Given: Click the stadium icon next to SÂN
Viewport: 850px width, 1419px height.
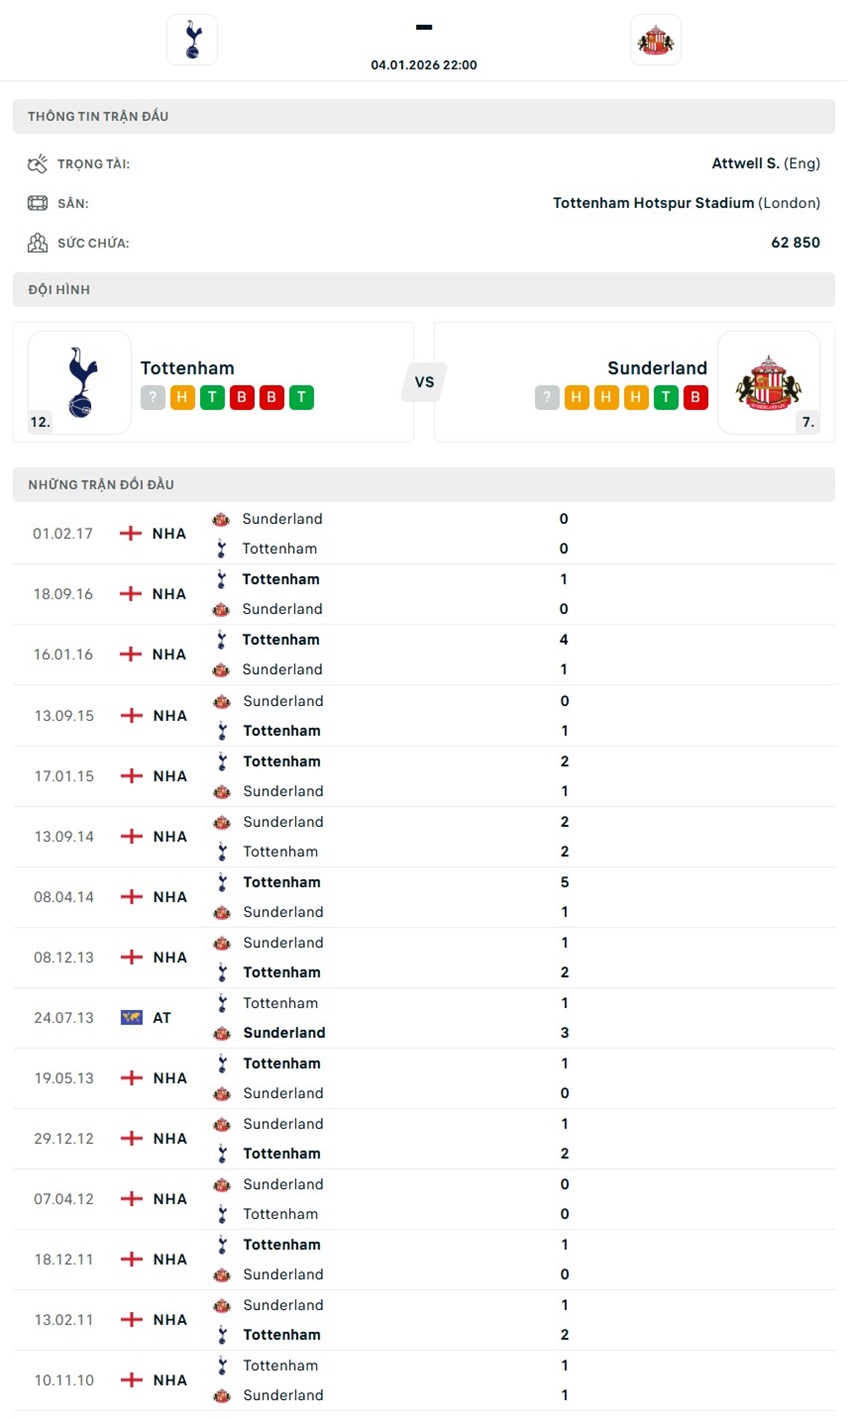Looking at the screenshot, I should tap(37, 202).
